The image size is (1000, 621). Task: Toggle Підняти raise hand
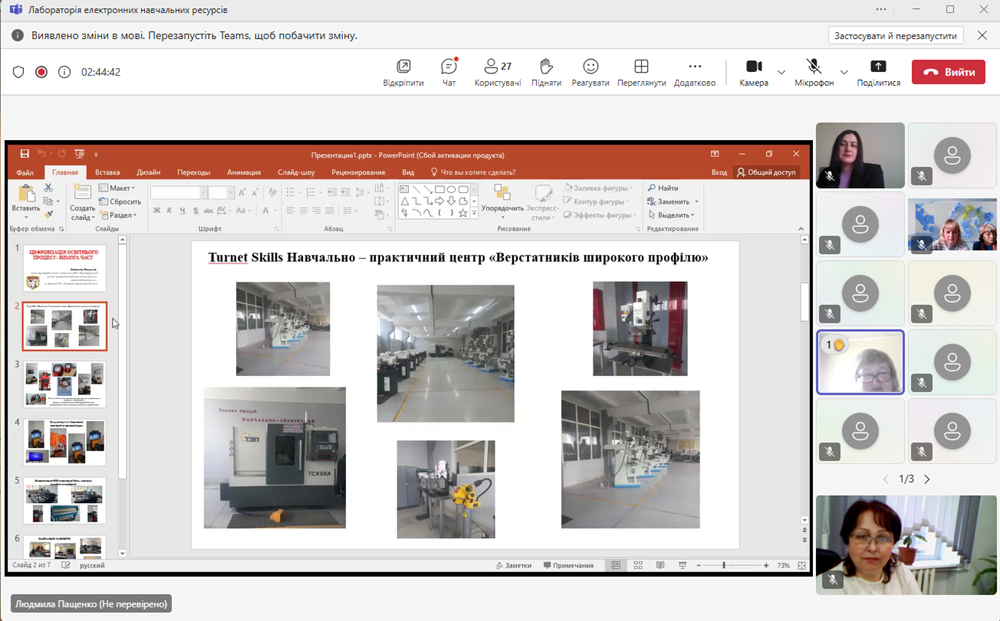(x=546, y=67)
